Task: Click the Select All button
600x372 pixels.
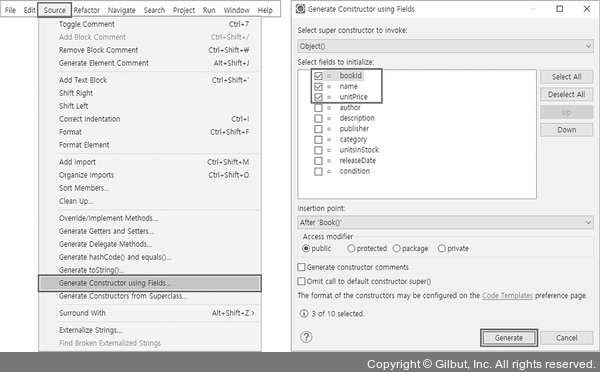Action: (566, 77)
